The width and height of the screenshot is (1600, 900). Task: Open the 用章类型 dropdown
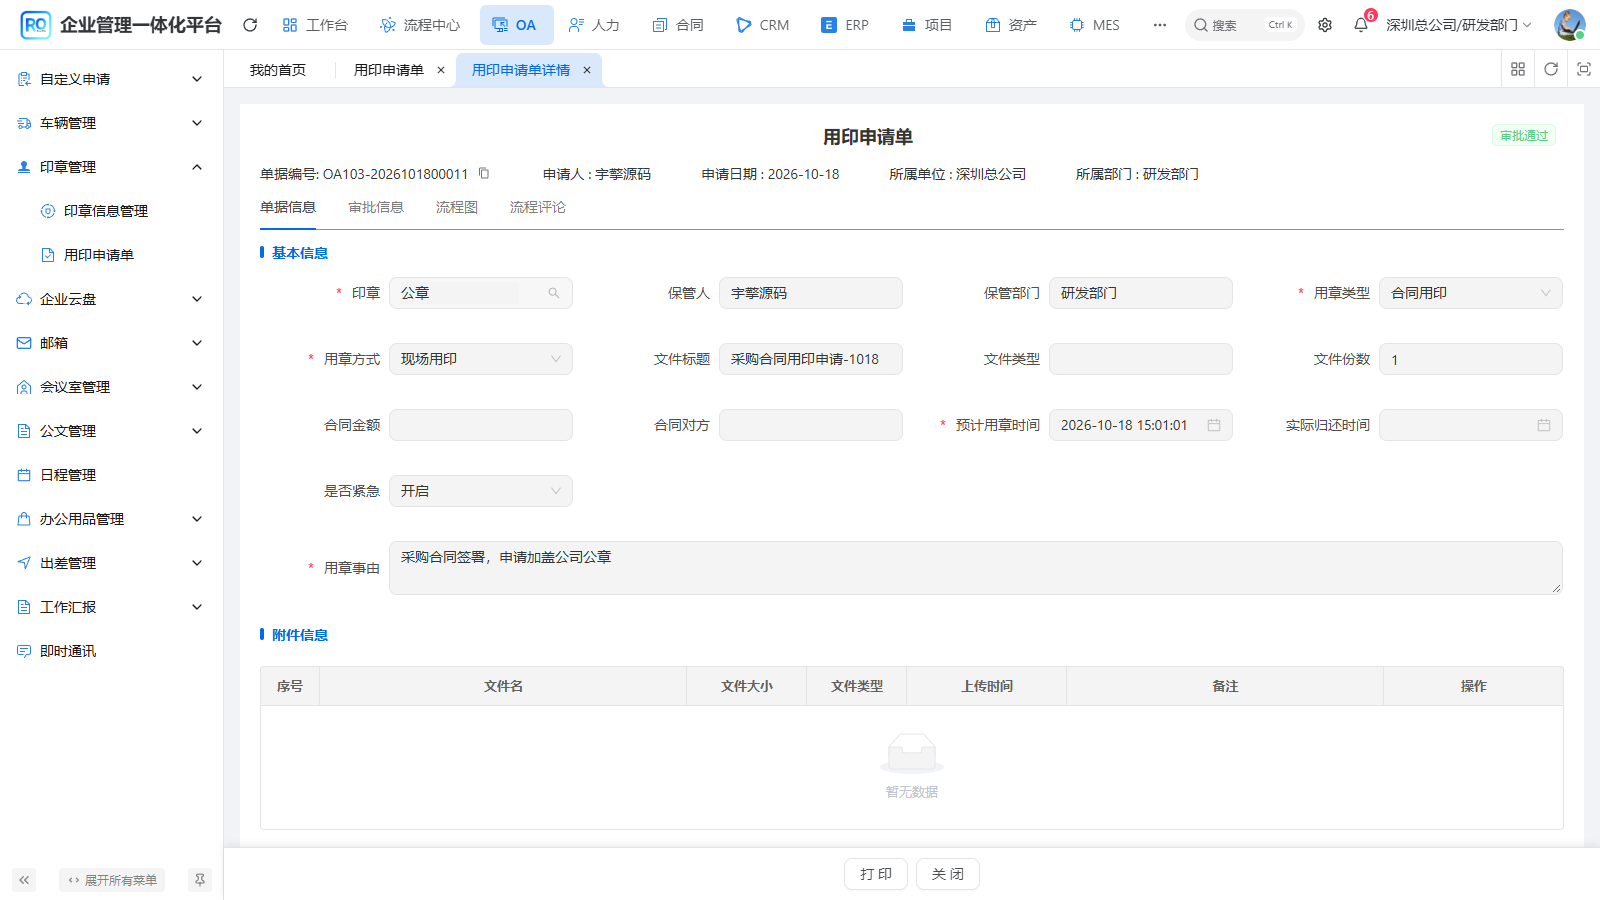[x=1471, y=293]
